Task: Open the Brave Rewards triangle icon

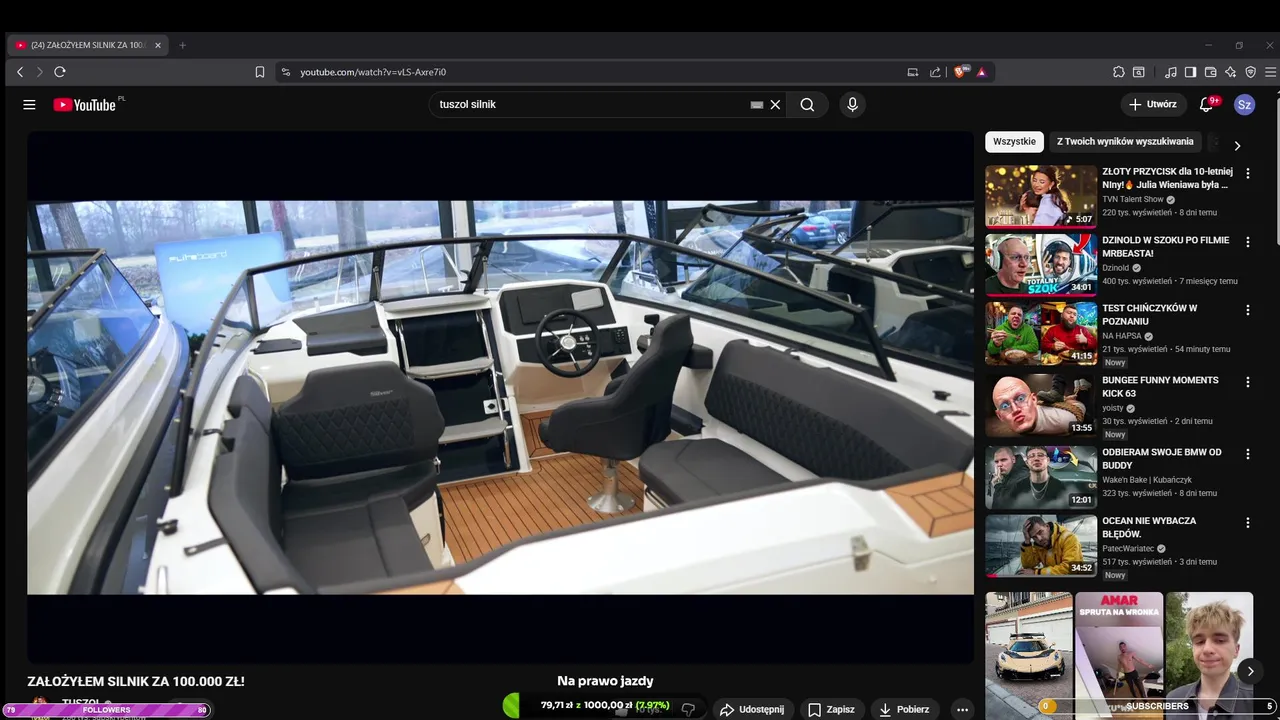Action: pyautogui.click(x=981, y=72)
